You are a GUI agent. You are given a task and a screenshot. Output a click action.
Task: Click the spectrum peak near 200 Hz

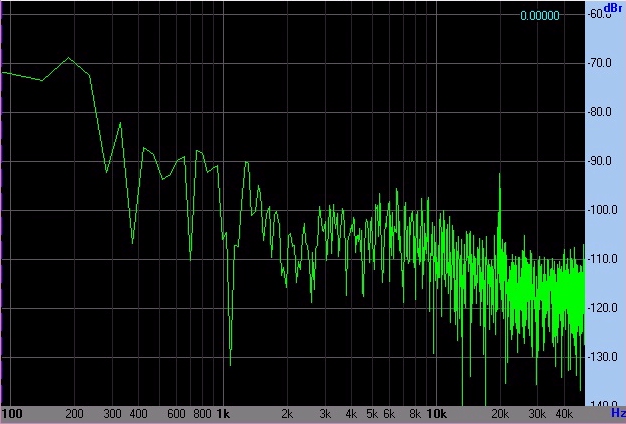(x=69, y=58)
